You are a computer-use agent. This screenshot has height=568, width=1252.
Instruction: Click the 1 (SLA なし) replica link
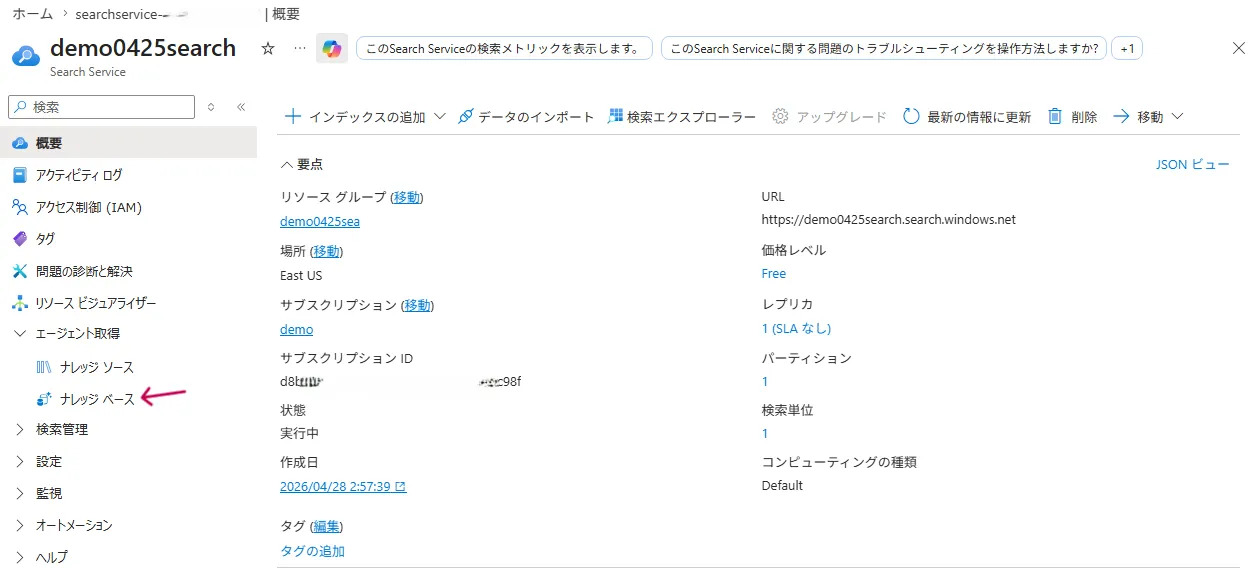pos(796,327)
